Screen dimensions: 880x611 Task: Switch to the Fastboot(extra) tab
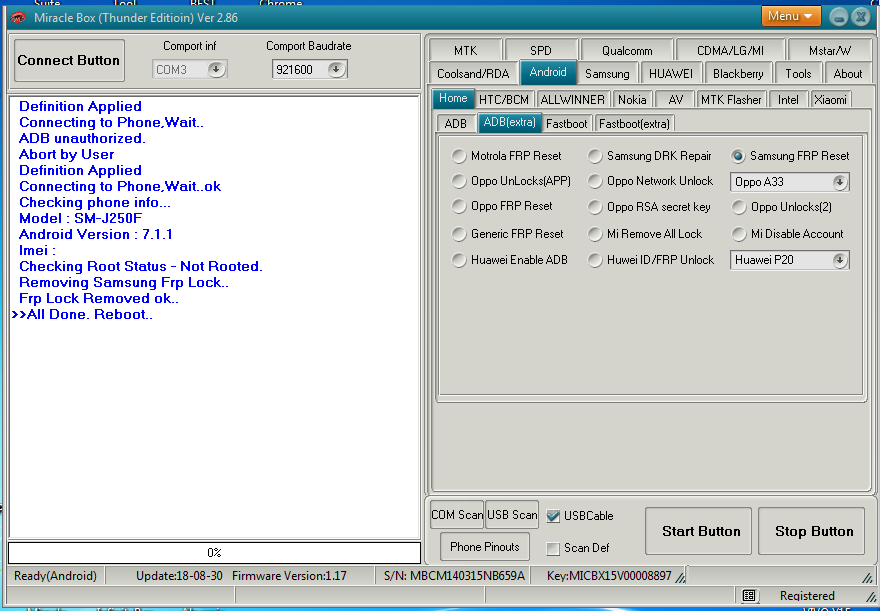634,123
